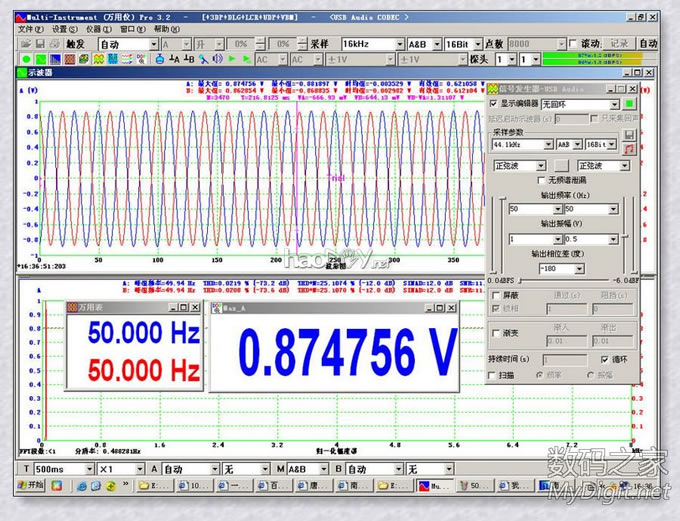Viewport: 680px width, 521px height.
Task: Enable the 扫描 sweep checkbox
Action: click(x=493, y=376)
